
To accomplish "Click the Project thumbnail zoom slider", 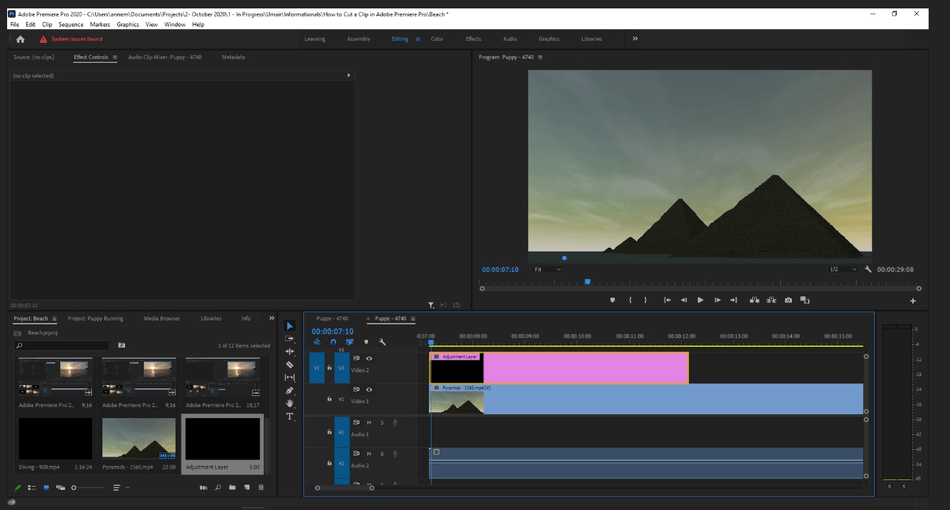I will [87, 487].
